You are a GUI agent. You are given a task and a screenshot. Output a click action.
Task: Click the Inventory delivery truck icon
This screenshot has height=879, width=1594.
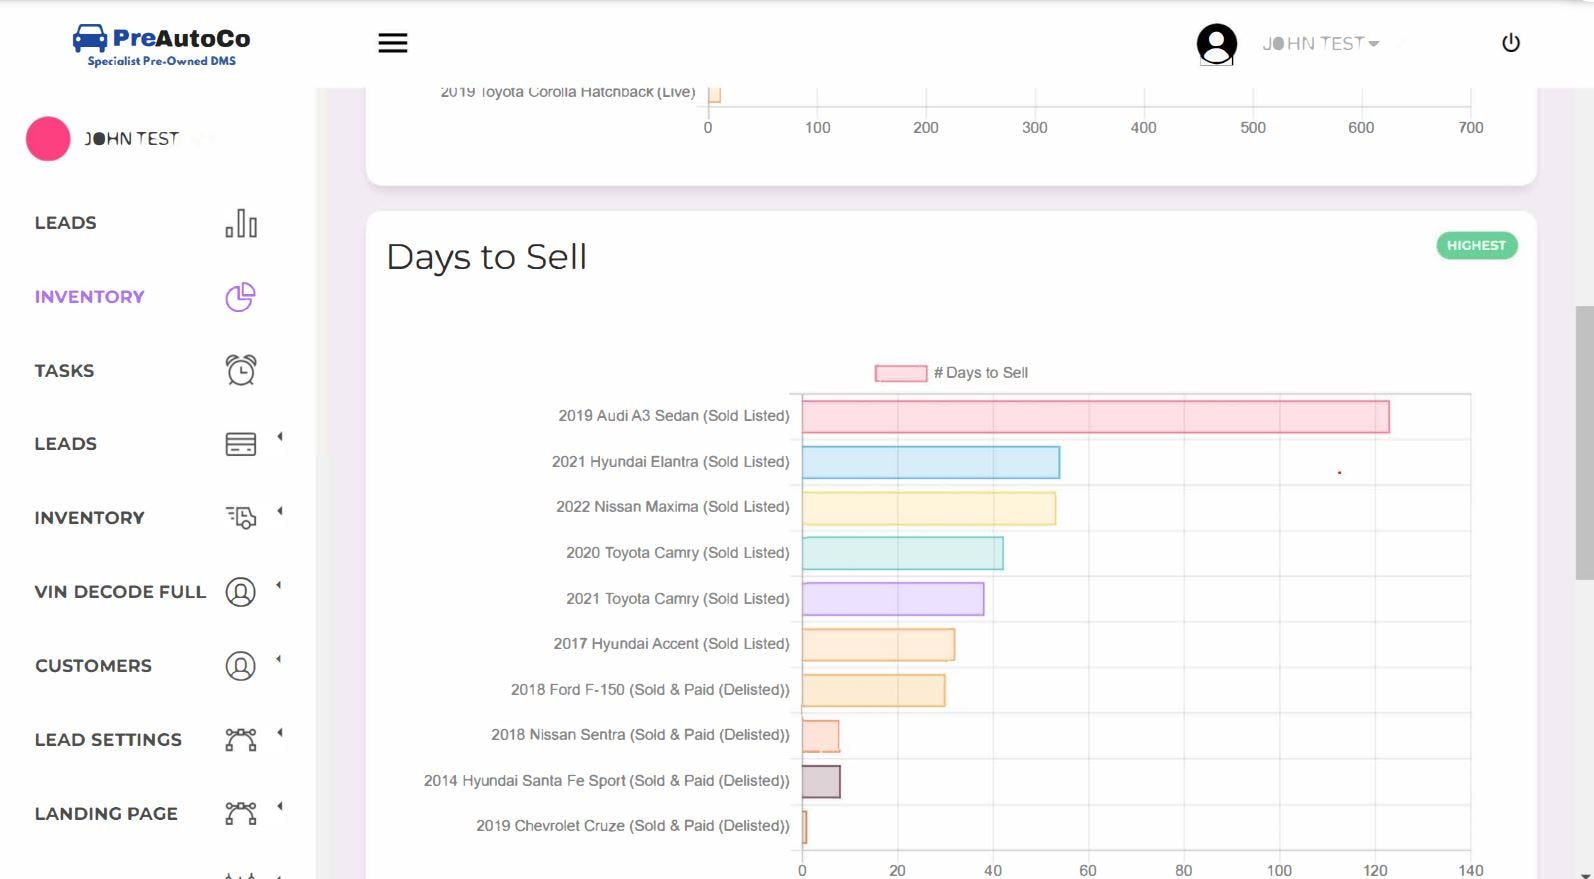pyautogui.click(x=240, y=517)
